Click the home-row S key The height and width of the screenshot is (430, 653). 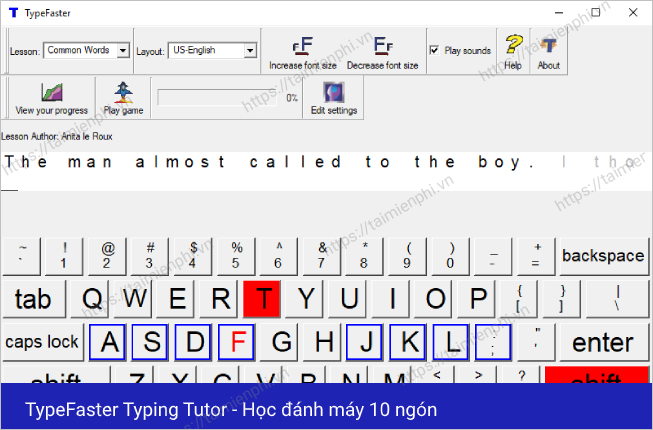tap(150, 342)
